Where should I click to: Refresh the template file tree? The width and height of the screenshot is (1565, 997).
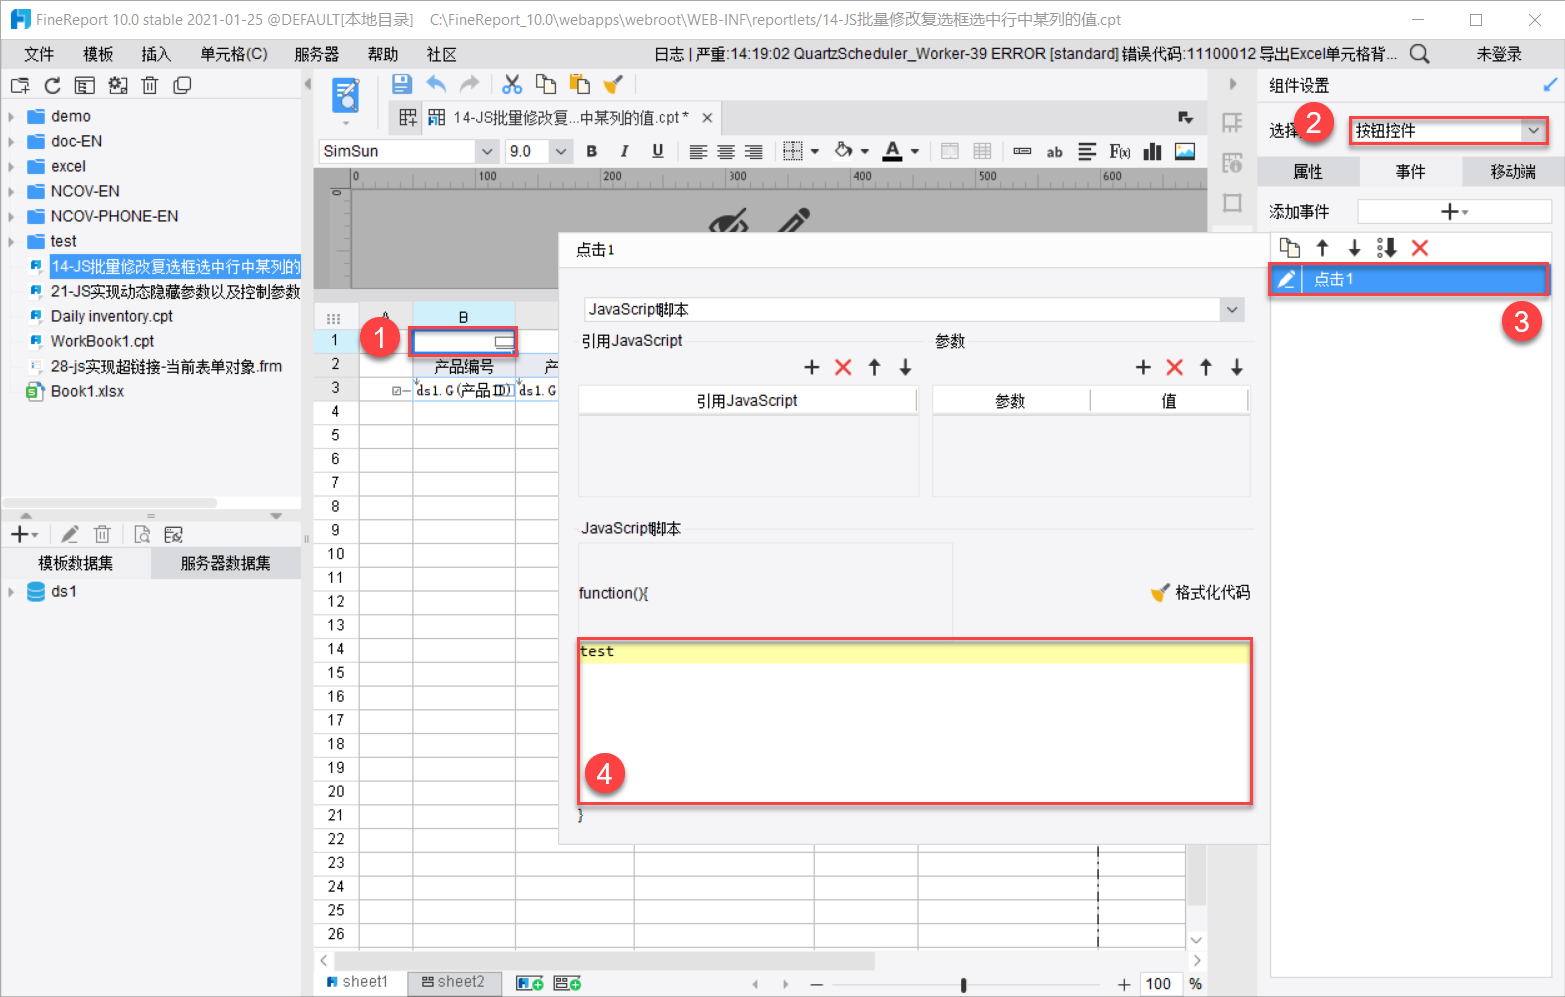click(53, 86)
